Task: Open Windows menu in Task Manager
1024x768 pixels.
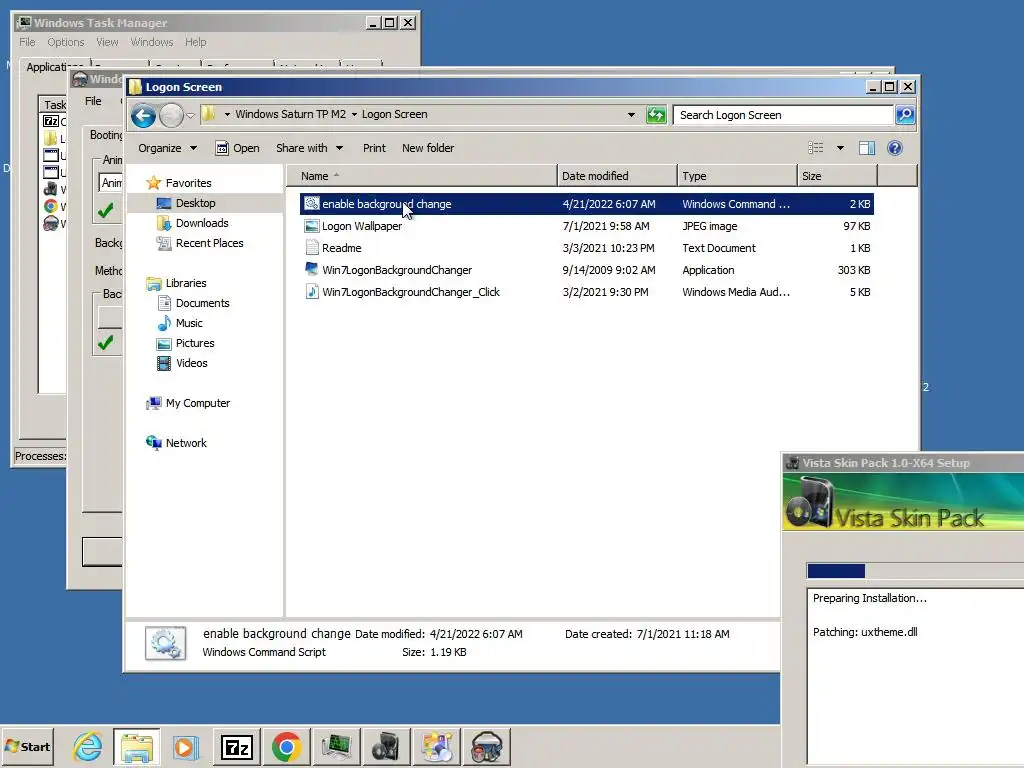Action: click(x=152, y=42)
